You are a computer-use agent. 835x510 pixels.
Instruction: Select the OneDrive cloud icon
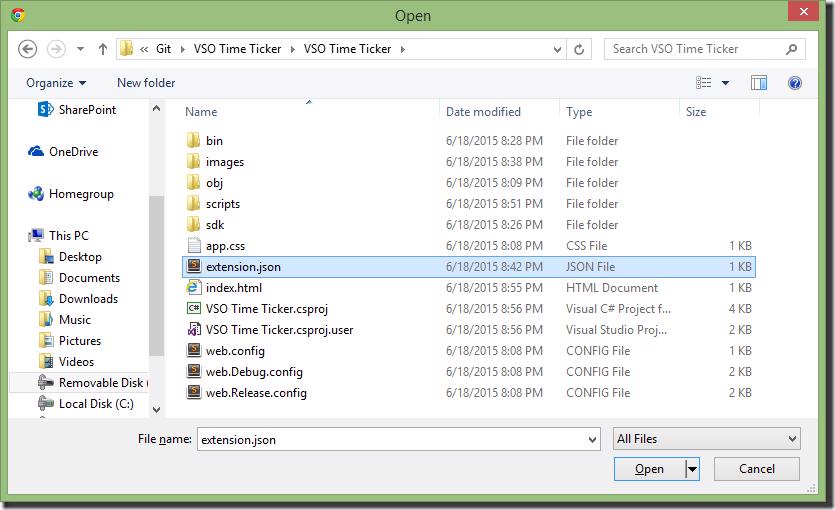coord(36,152)
